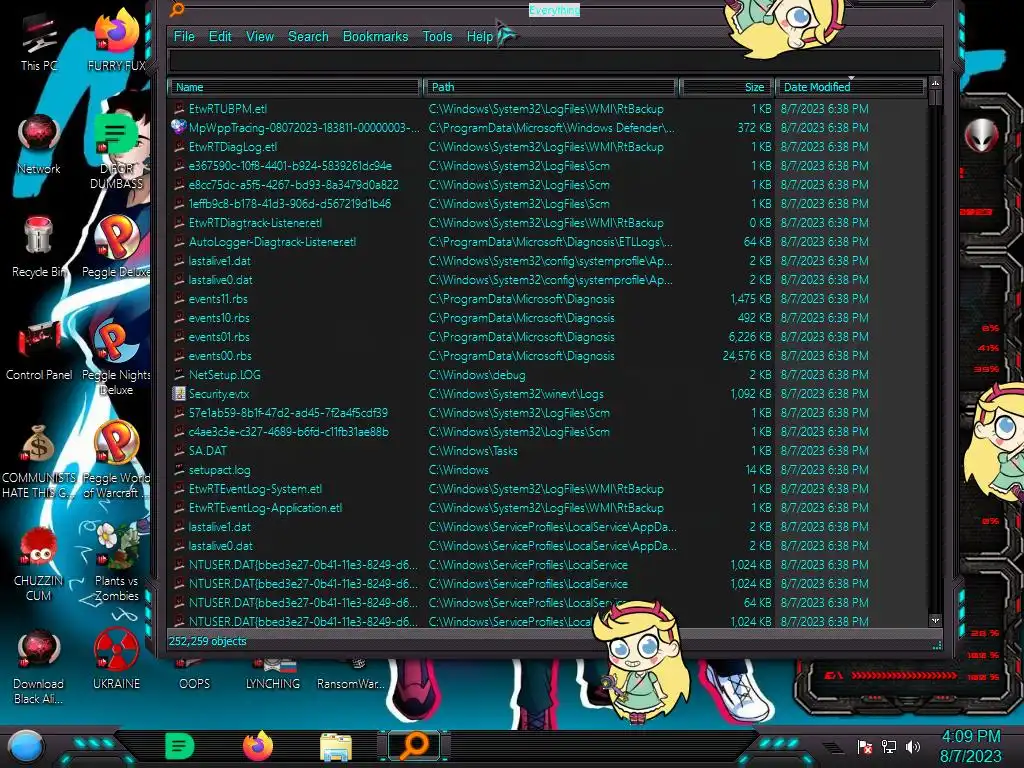This screenshot has height=768, width=1024.
Task: Sort results by Name column header
Action: coord(294,87)
